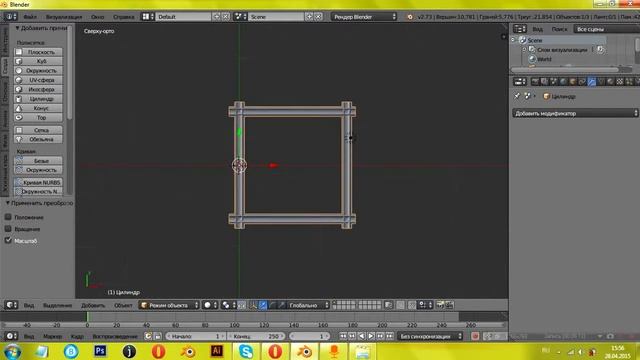Open the timeline Маркер menu
Screen dimensions: 640x360
pos(52,336)
